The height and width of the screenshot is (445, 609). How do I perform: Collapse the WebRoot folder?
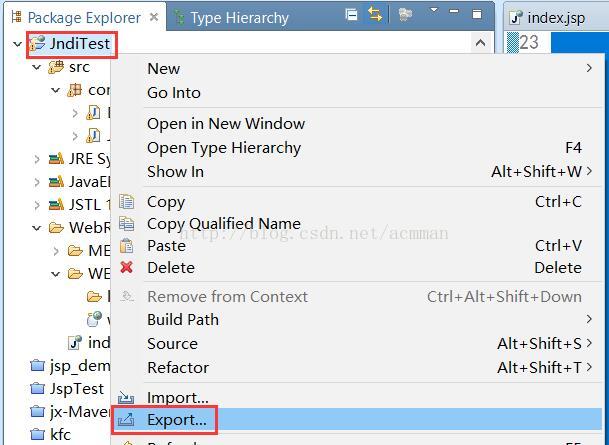point(37,228)
